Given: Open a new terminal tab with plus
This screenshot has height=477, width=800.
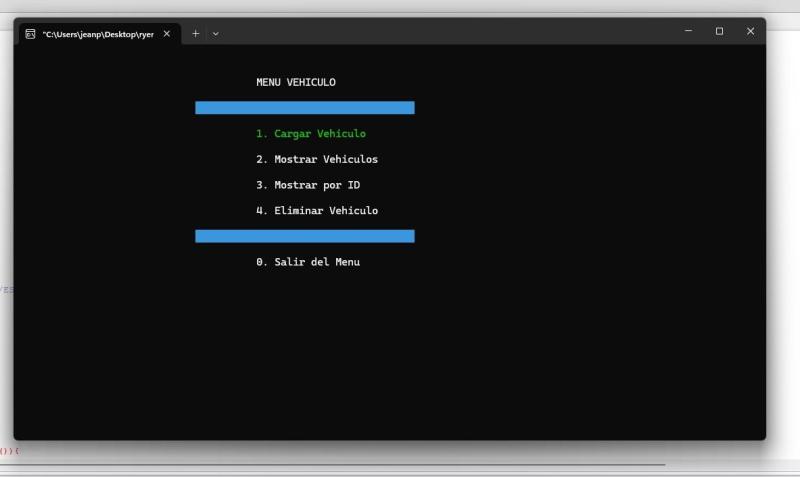Looking at the screenshot, I should click(195, 34).
